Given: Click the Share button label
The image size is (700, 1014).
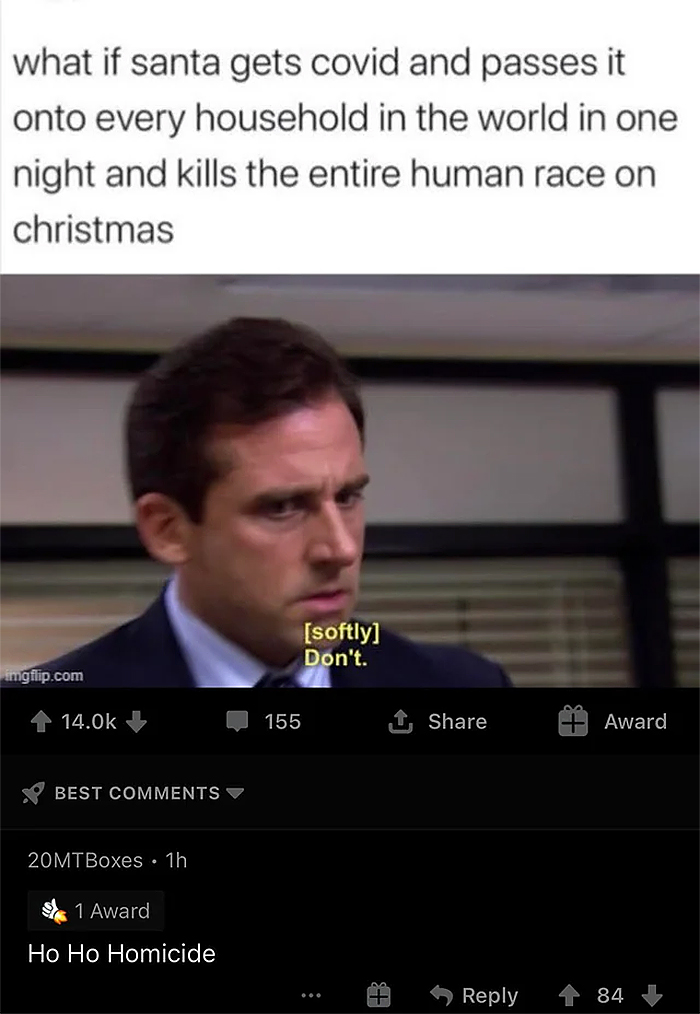Looking at the screenshot, I should click(457, 721).
